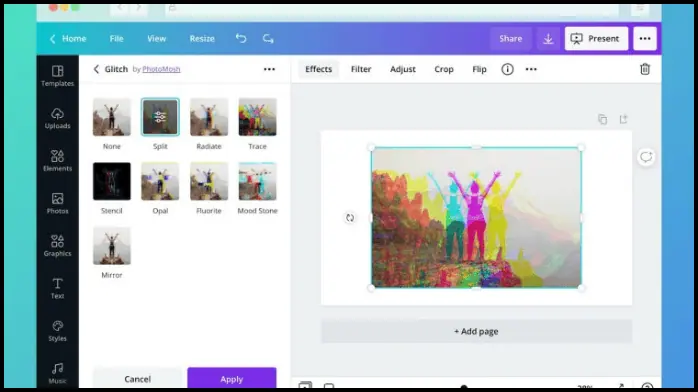Select the Filter tab
The width and height of the screenshot is (698, 392).
tap(361, 69)
